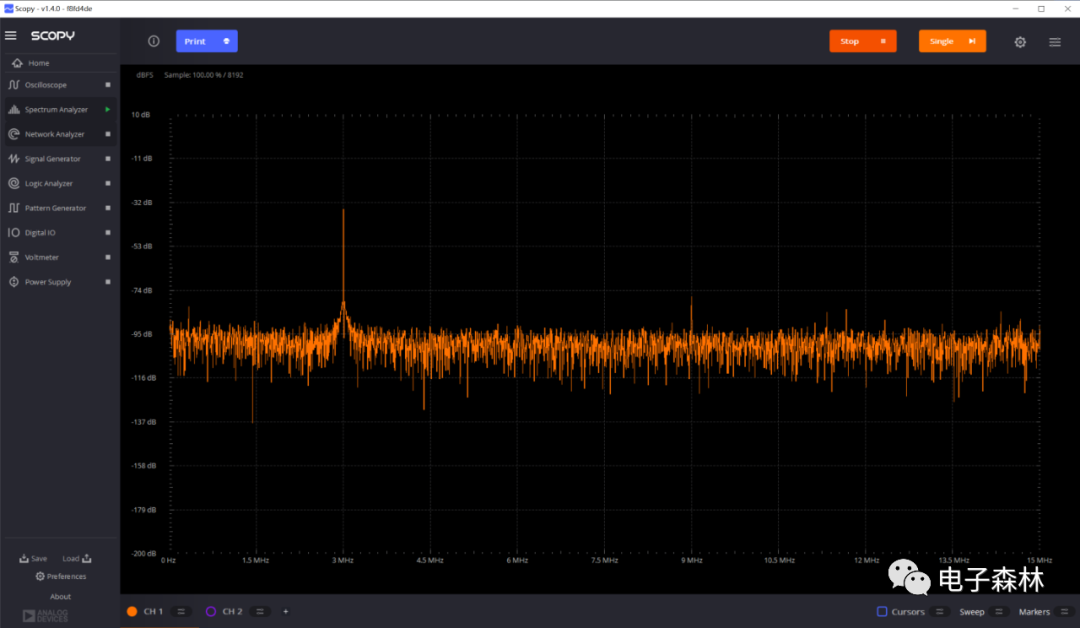Viewport: 1080px width, 628px height.
Task: Click the Digital IO icon
Action: [x=14, y=233]
